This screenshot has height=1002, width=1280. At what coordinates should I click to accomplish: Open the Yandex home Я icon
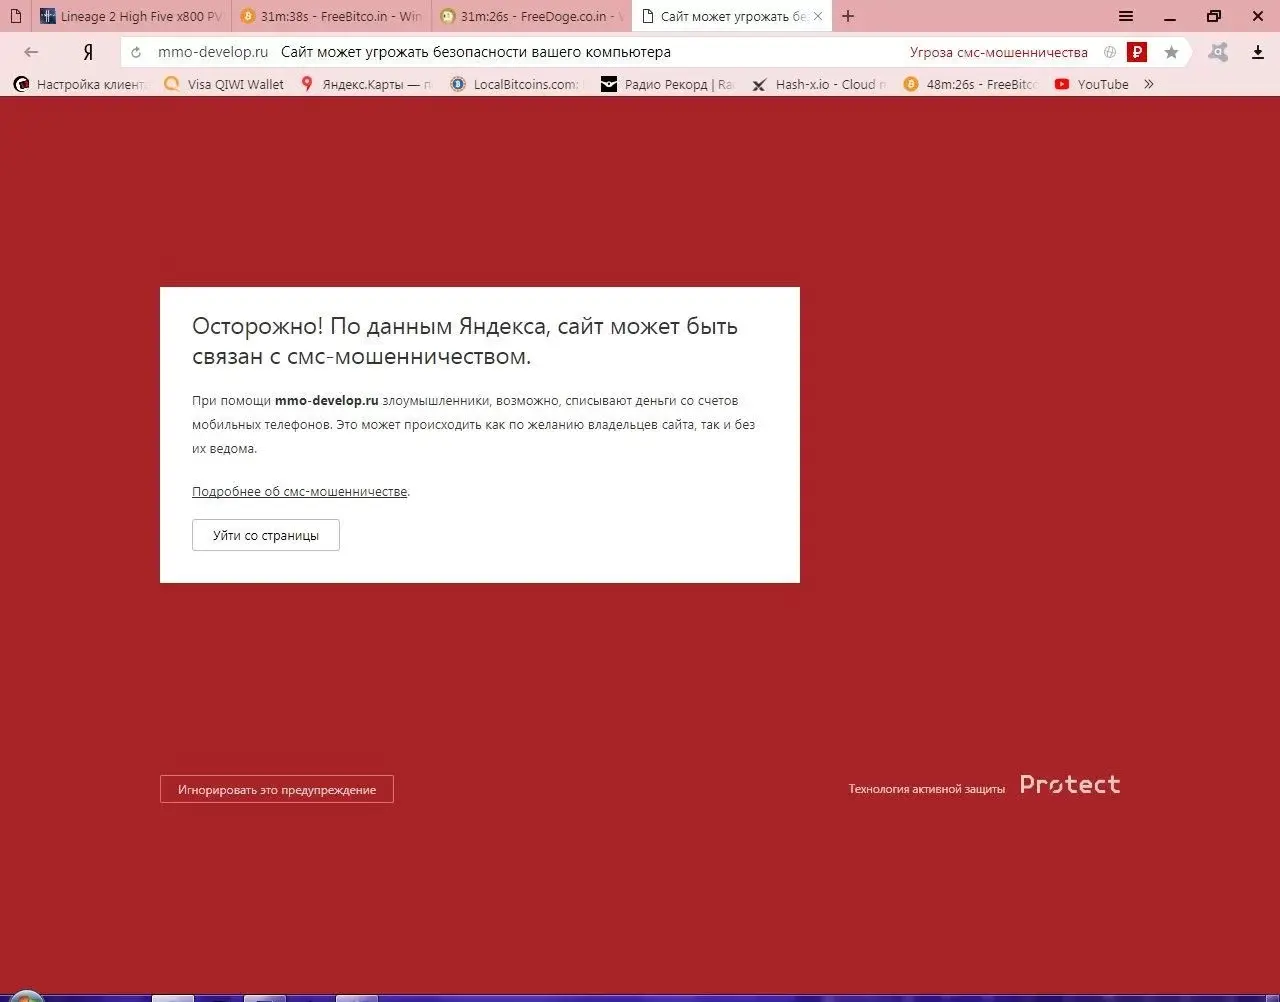pyautogui.click(x=88, y=52)
